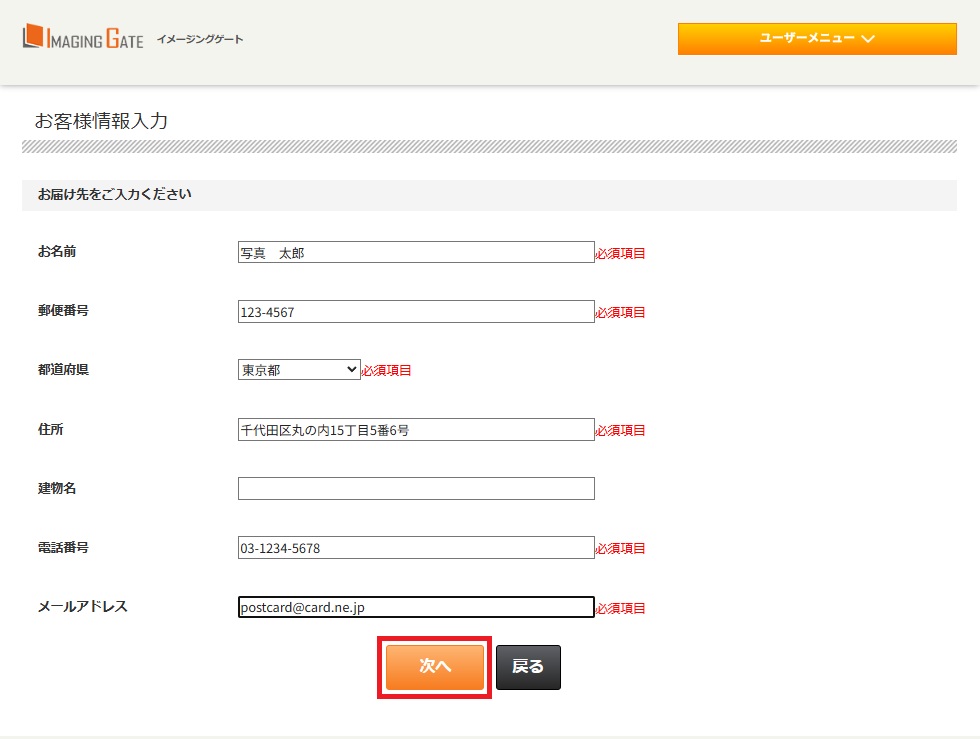Click the お名前 field label
The height and width of the screenshot is (739, 980).
click(x=57, y=252)
